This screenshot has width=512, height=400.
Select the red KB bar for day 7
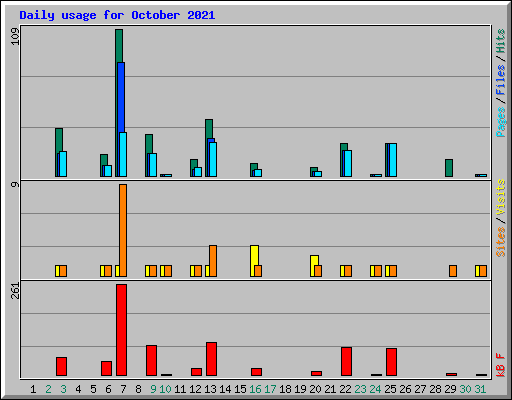[x=121, y=330]
